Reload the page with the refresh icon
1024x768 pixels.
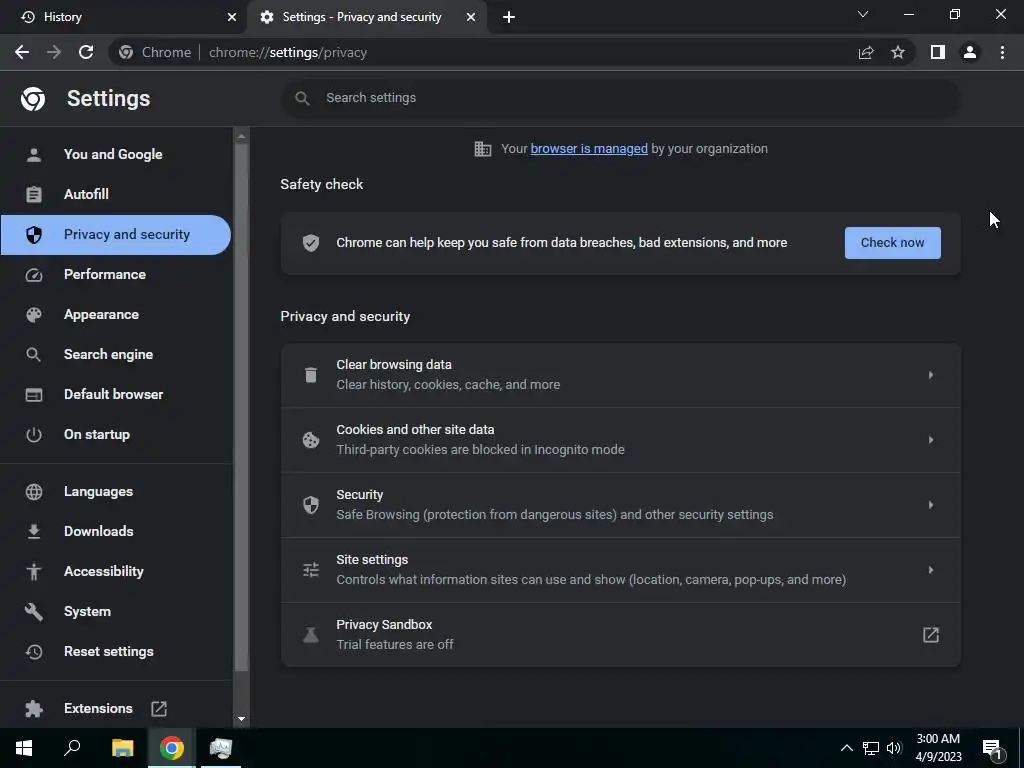coord(86,52)
